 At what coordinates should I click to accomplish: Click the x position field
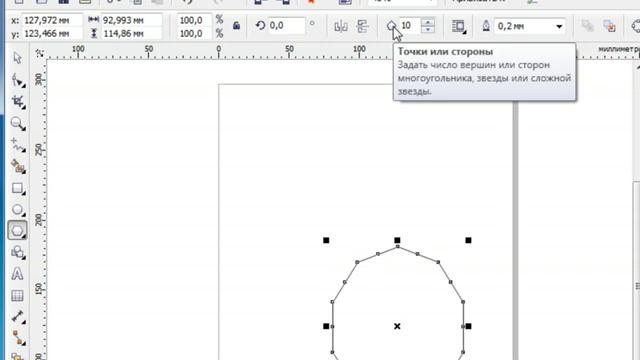click(51, 20)
